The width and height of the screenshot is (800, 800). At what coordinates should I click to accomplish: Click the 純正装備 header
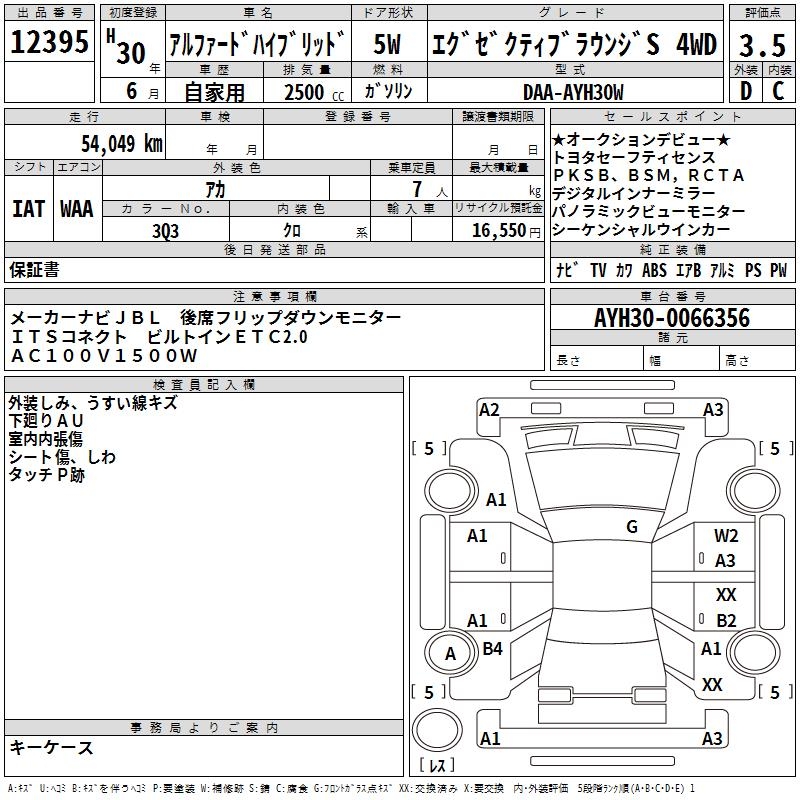coord(672,249)
